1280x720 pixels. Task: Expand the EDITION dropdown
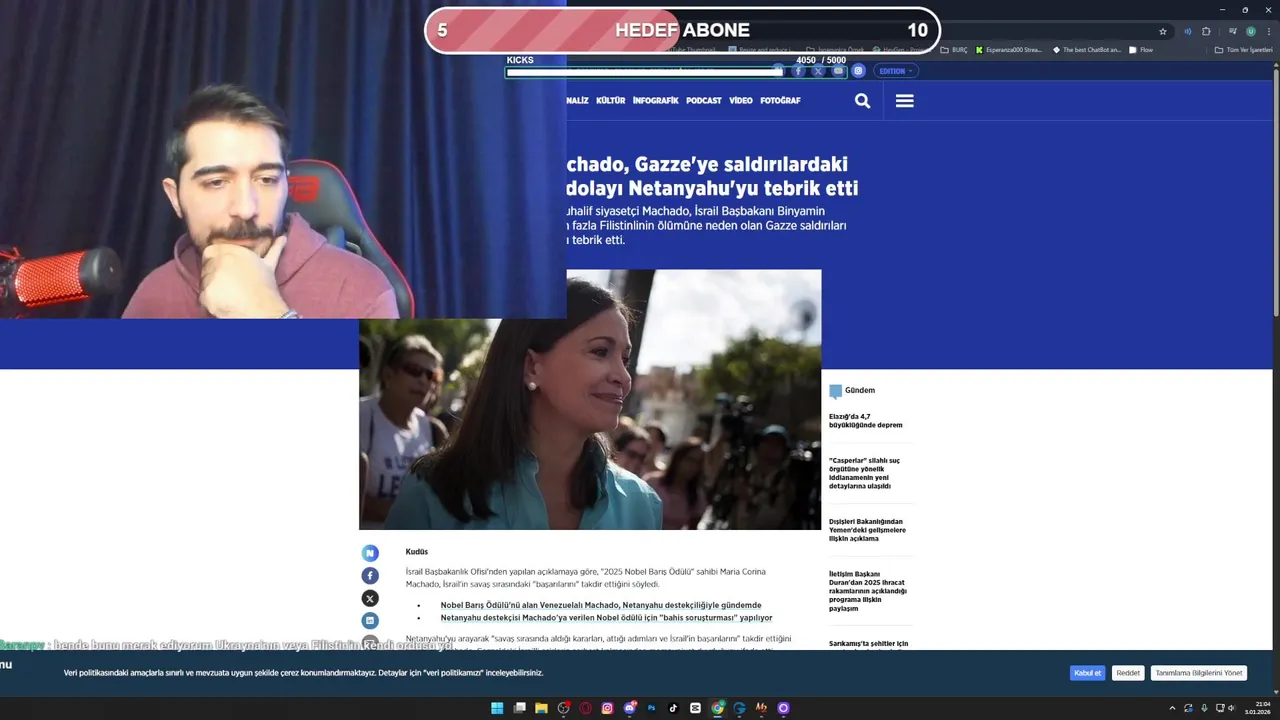tap(895, 71)
